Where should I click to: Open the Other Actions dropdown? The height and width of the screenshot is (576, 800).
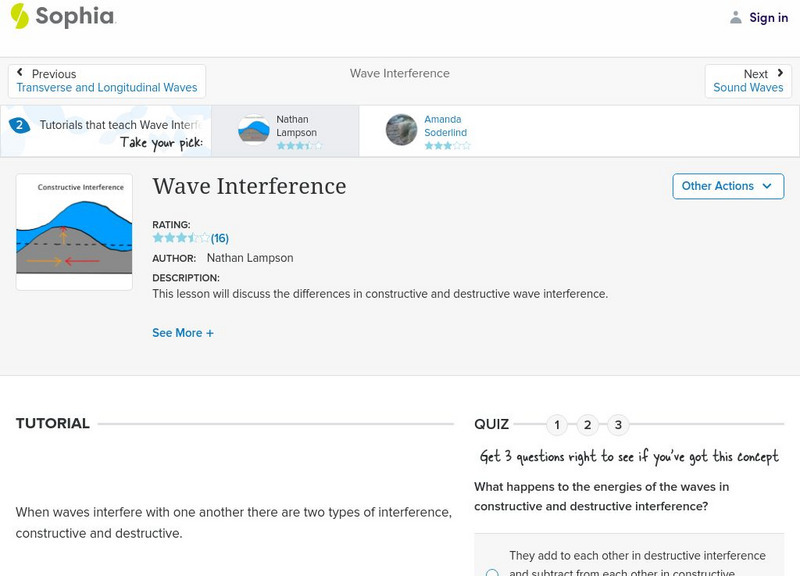727,186
